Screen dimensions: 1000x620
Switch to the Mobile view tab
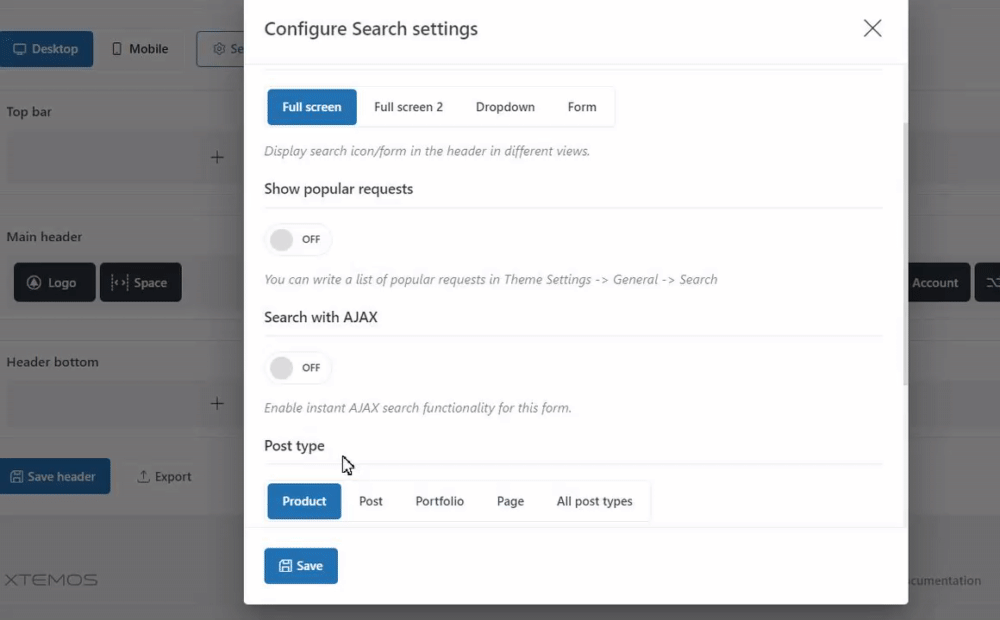[x=140, y=49]
